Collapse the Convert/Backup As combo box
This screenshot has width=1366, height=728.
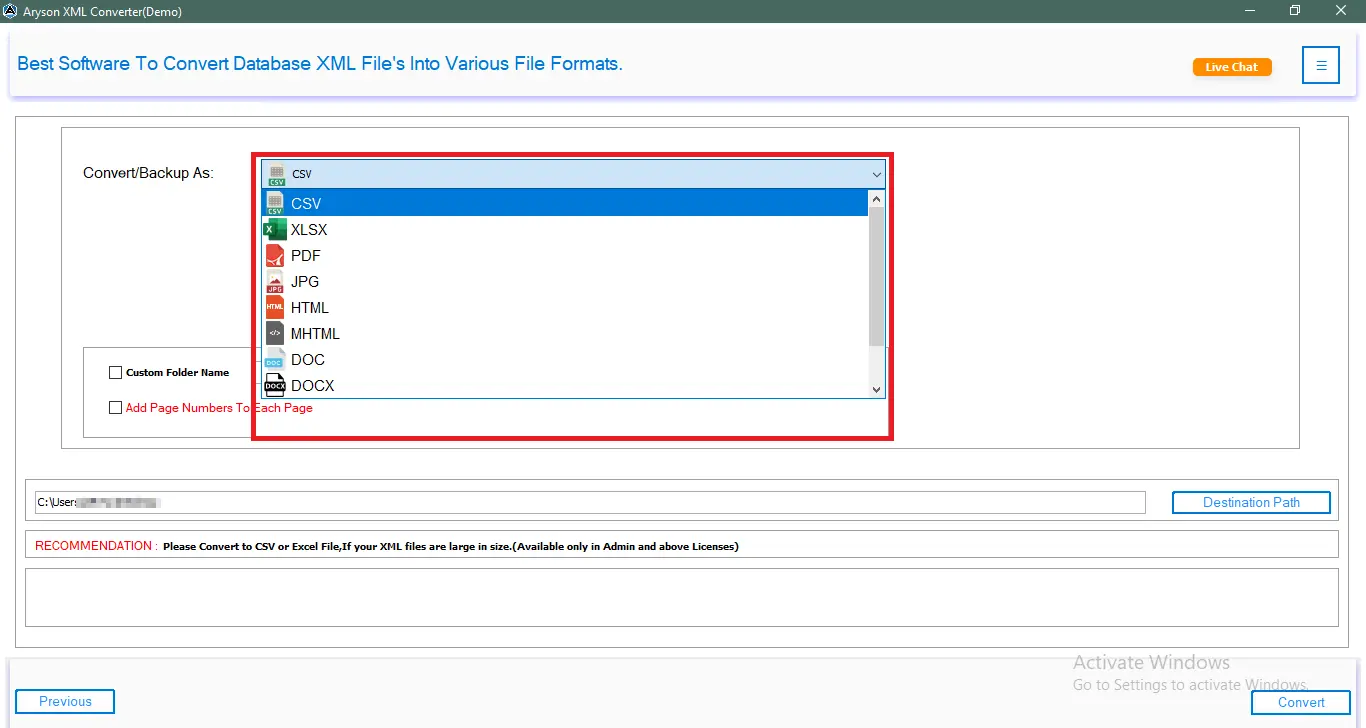click(876, 174)
